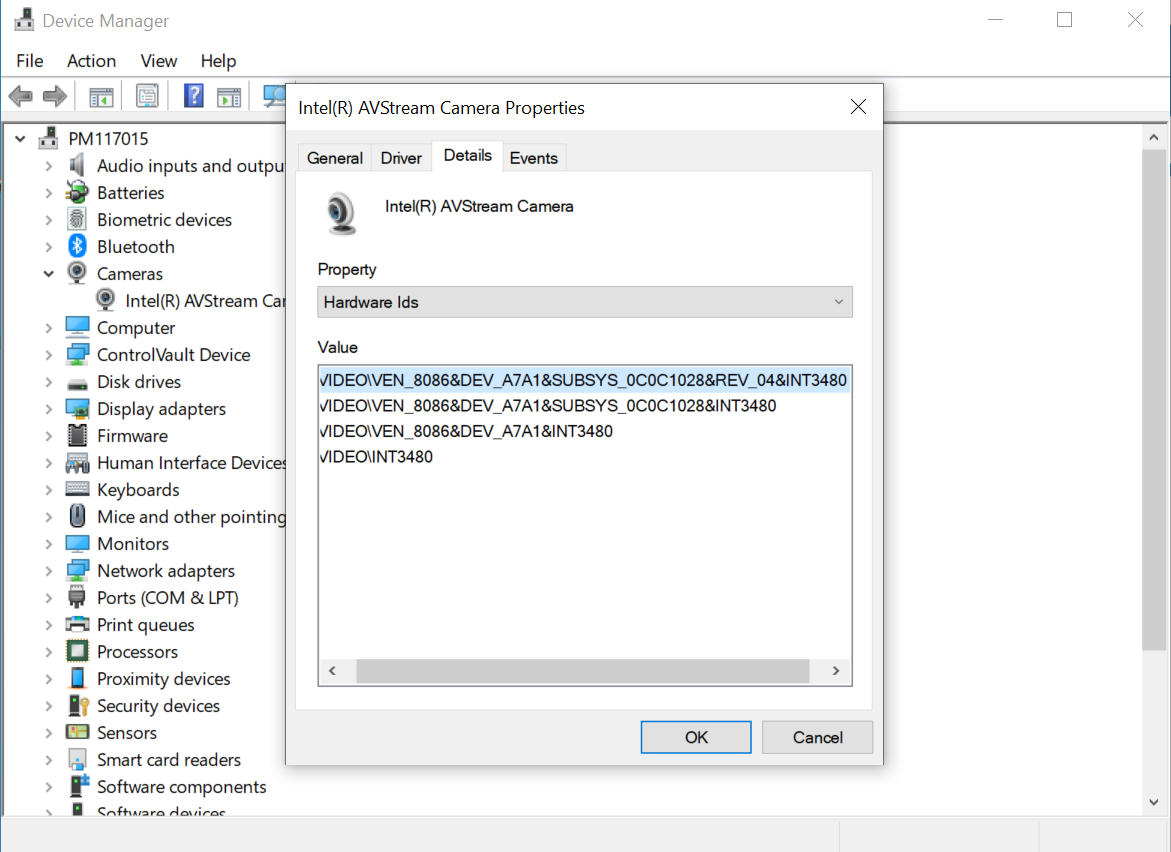Open the Property dropdown showing Hardware Ids
This screenshot has width=1171, height=852.
[585, 302]
